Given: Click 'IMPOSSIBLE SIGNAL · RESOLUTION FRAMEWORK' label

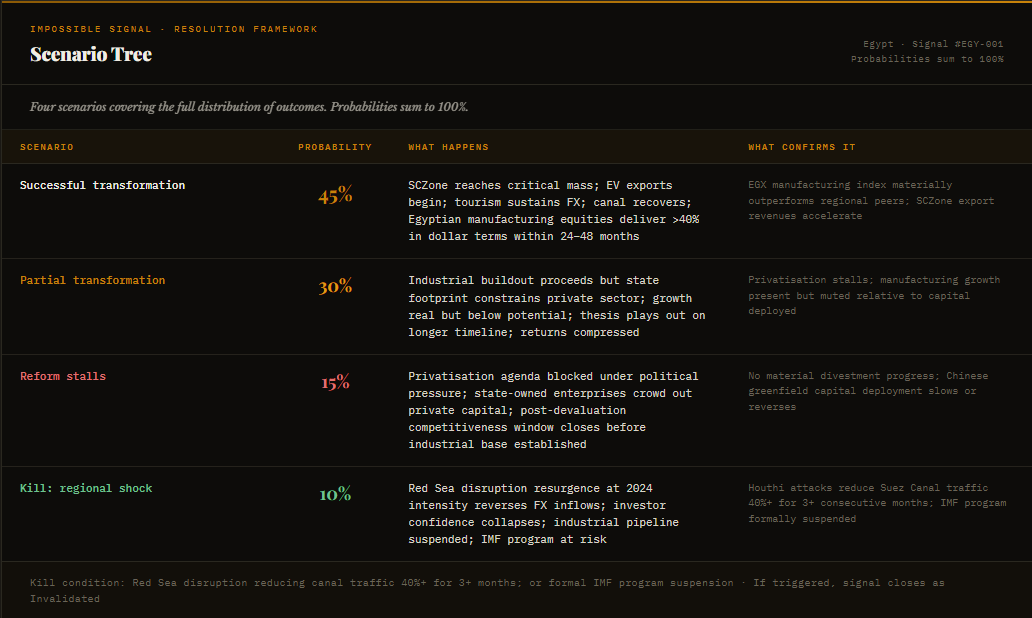Looking at the screenshot, I should tap(174, 29).
